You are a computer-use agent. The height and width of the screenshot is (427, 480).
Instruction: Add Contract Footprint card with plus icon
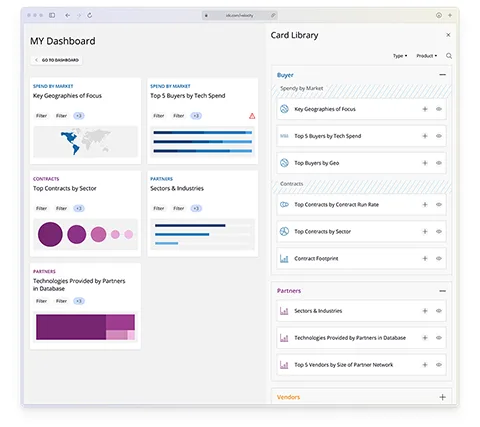pyautogui.click(x=425, y=258)
